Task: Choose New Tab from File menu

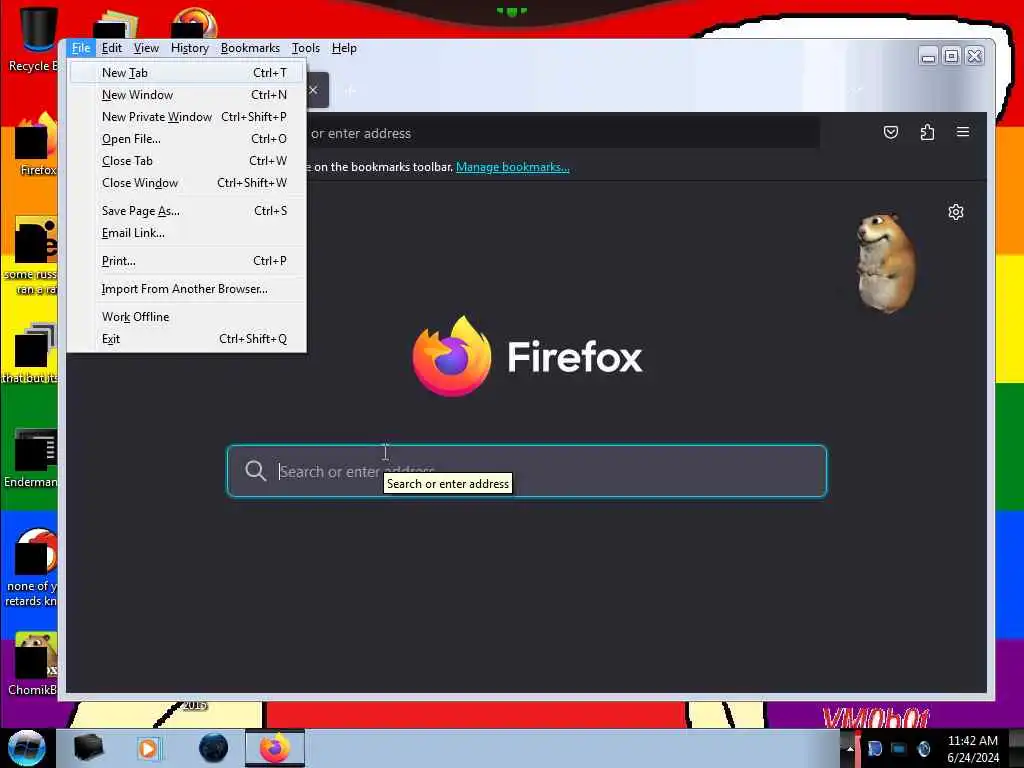Action: 187,72
